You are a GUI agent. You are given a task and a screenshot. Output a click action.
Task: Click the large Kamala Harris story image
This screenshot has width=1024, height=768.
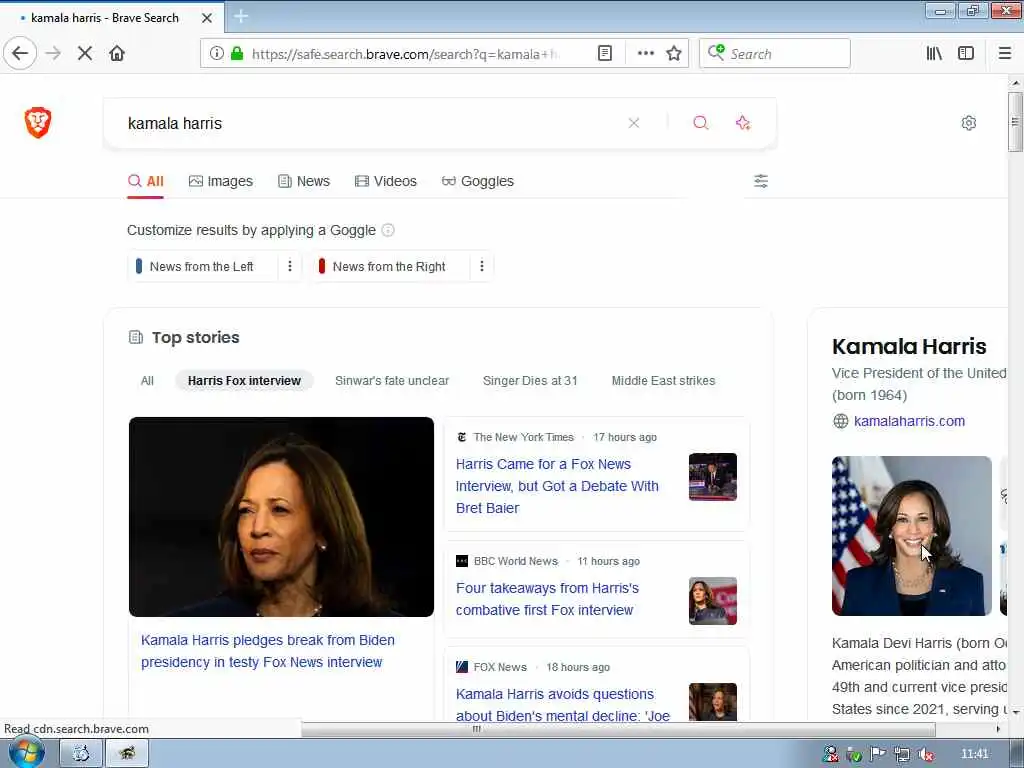click(x=281, y=517)
